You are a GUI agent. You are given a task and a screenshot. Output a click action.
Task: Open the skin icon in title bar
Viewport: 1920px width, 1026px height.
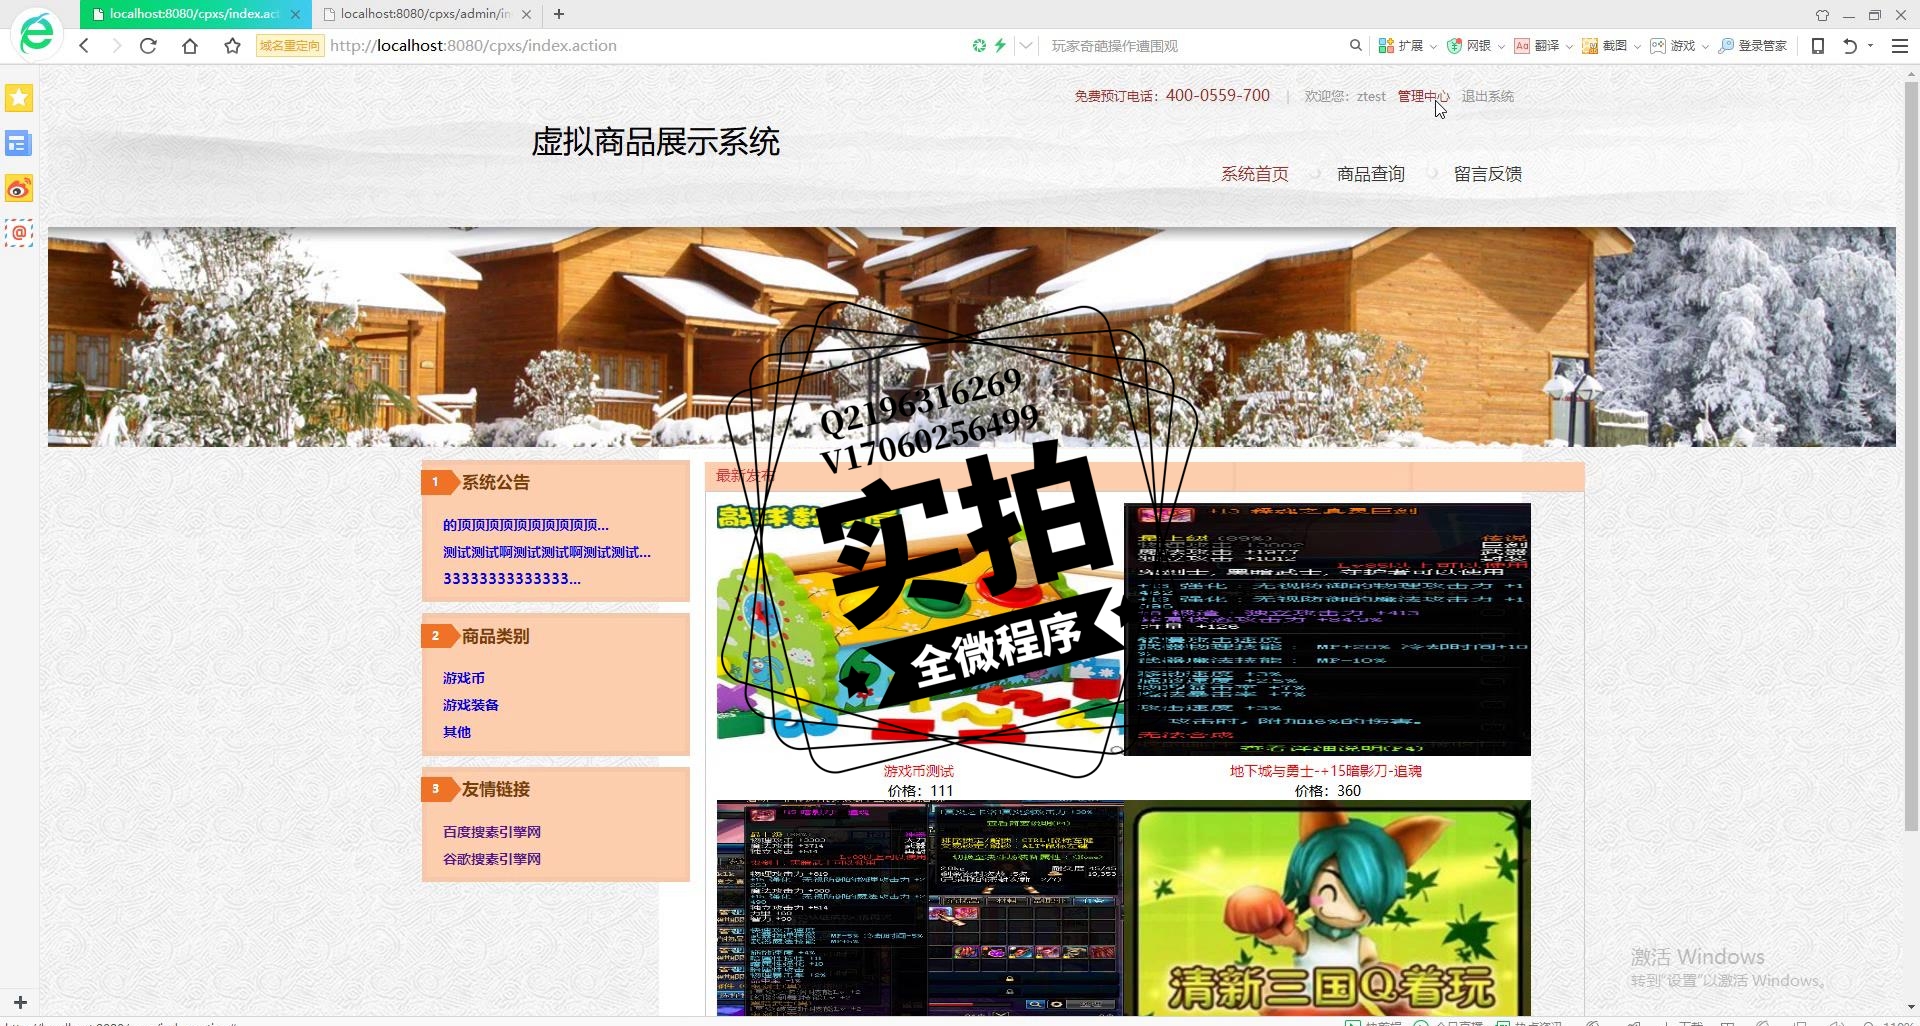point(1822,15)
